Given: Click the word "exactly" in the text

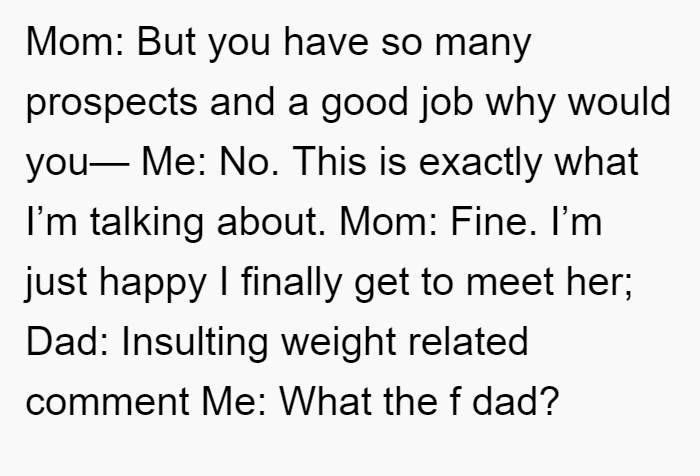Looking at the screenshot, I should [480, 163].
